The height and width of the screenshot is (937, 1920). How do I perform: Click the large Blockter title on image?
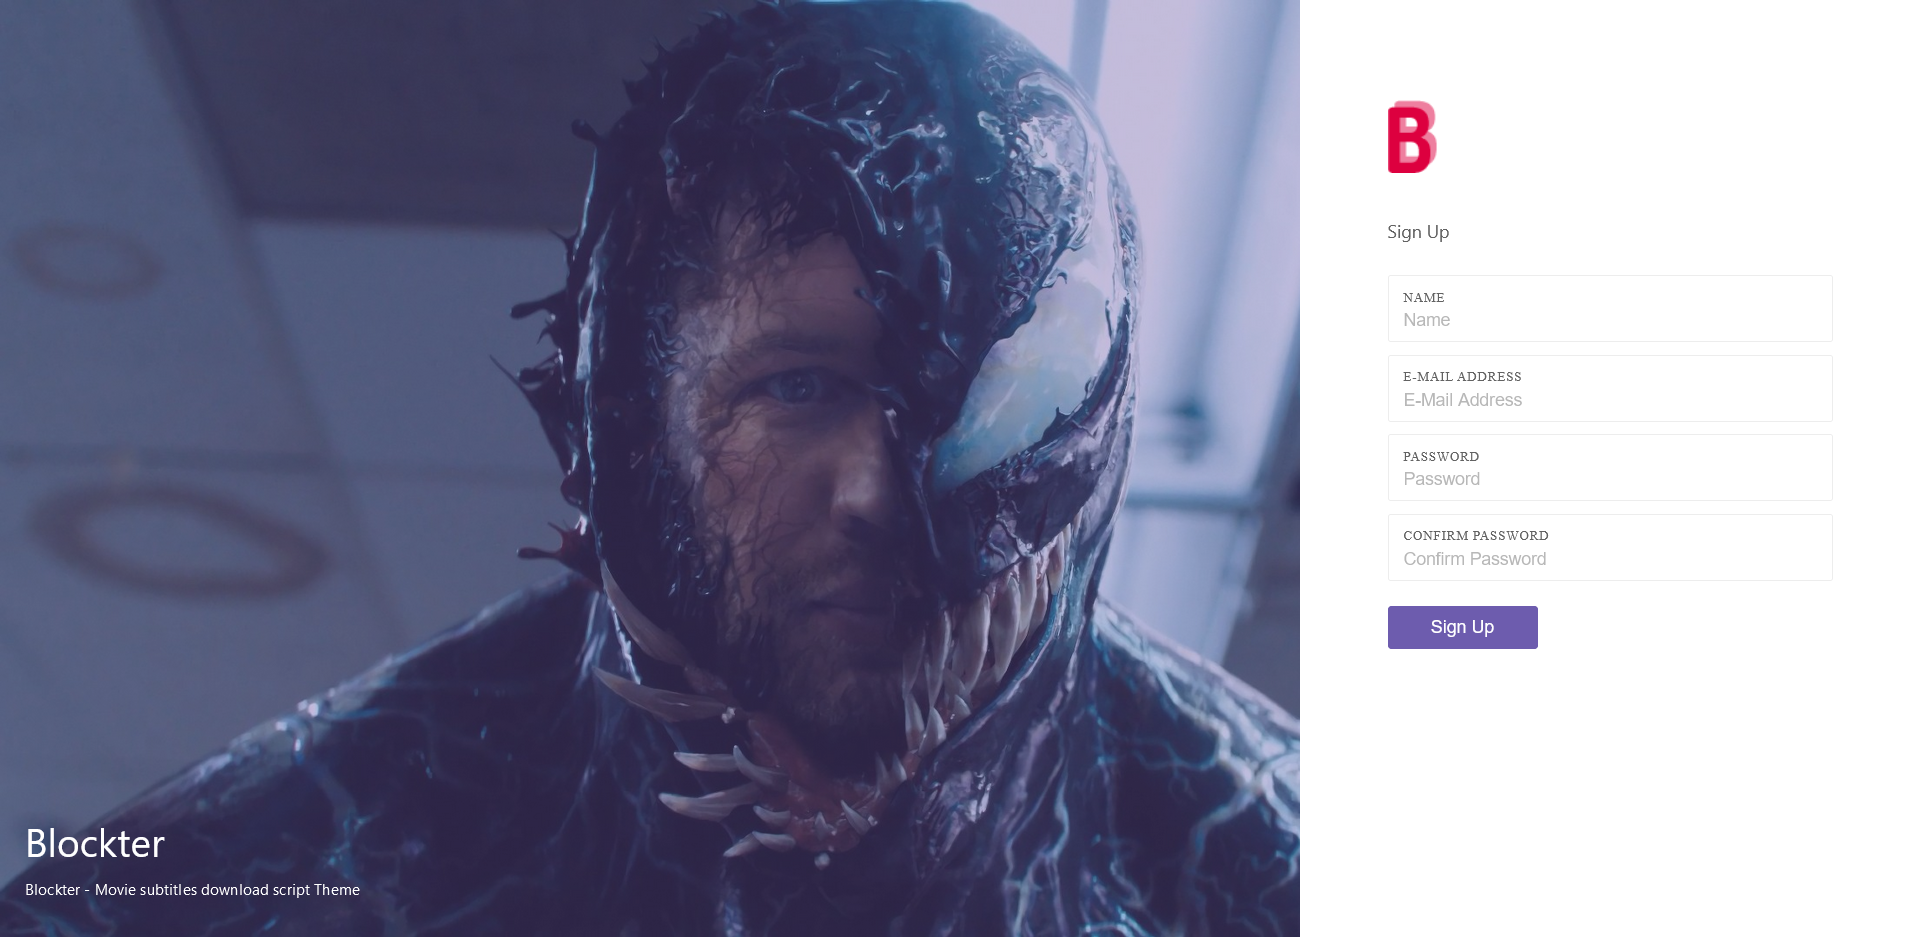click(x=95, y=843)
